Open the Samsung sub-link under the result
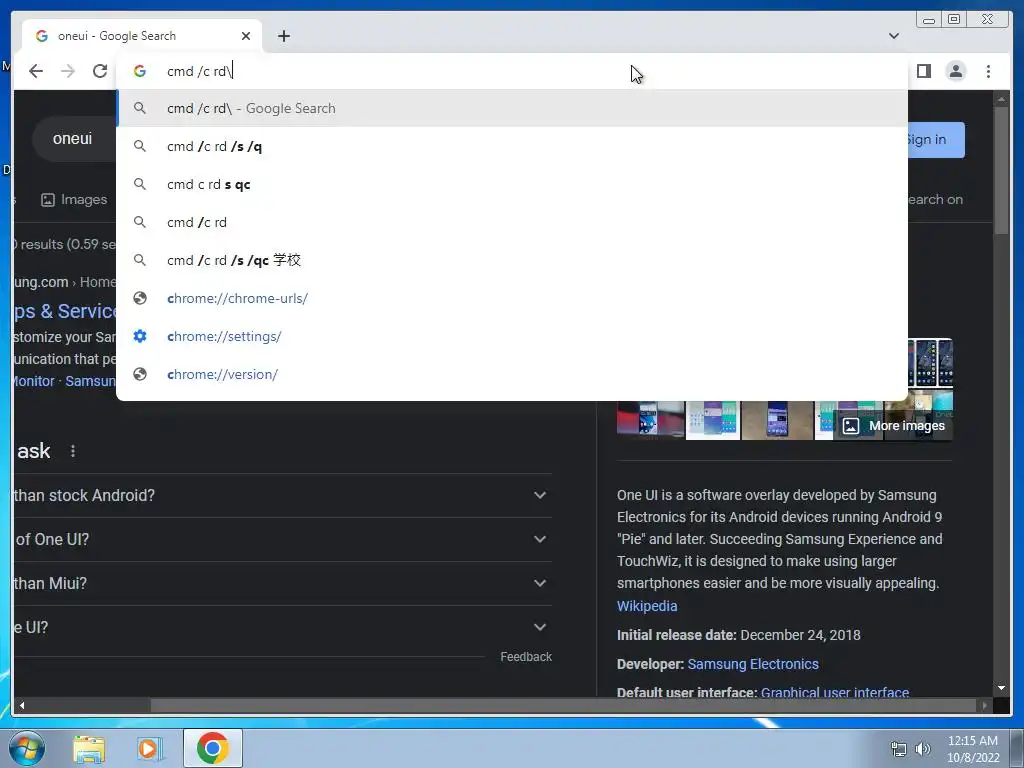 coord(91,381)
